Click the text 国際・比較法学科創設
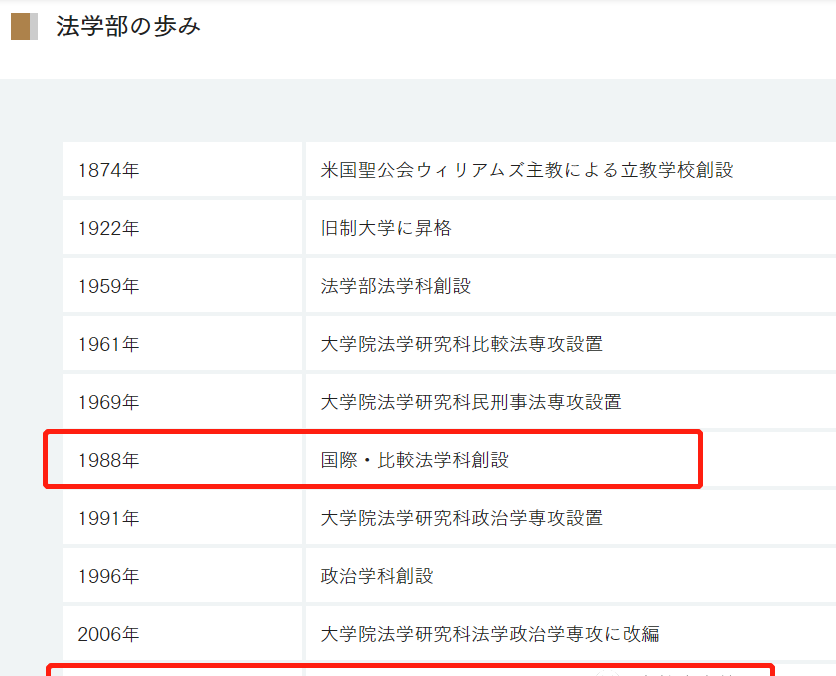Image resolution: width=836 pixels, height=676 pixels. point(415,460)
